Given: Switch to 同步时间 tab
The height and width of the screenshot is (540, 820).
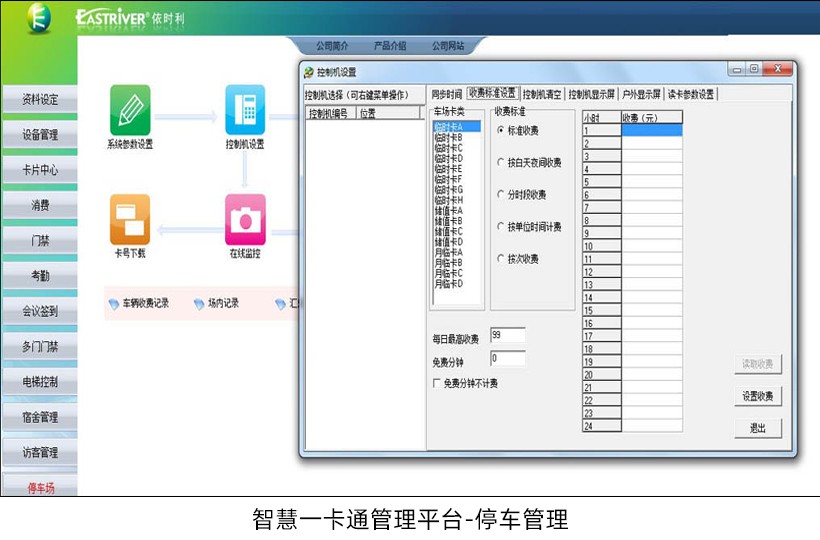Looking at the screenshot, I should (446, 94).
